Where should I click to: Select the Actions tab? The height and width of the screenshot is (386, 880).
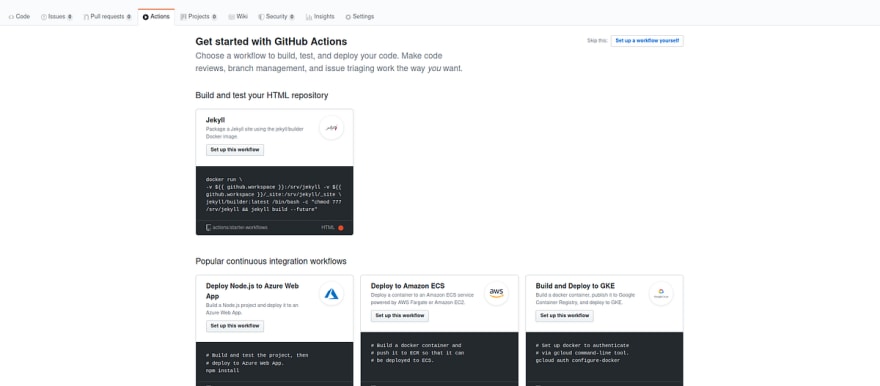pyautogui.click(x=156, y=17)
